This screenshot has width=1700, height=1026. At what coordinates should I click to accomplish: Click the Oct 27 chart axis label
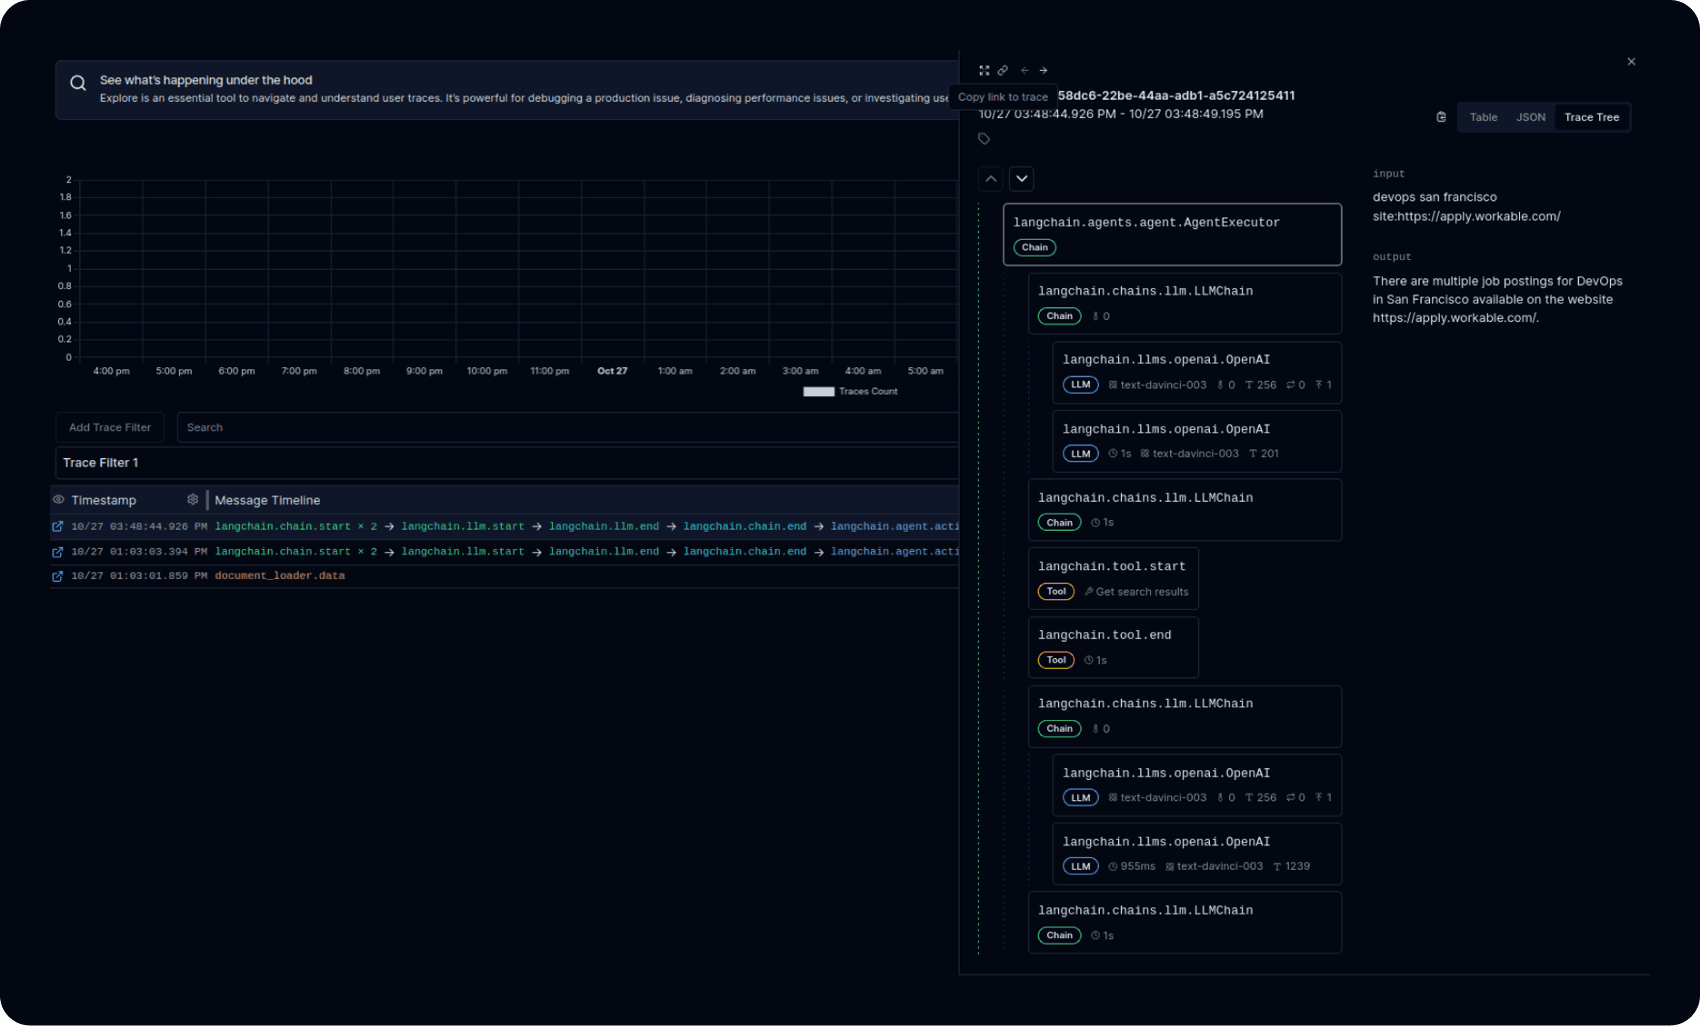coord(612,371)
